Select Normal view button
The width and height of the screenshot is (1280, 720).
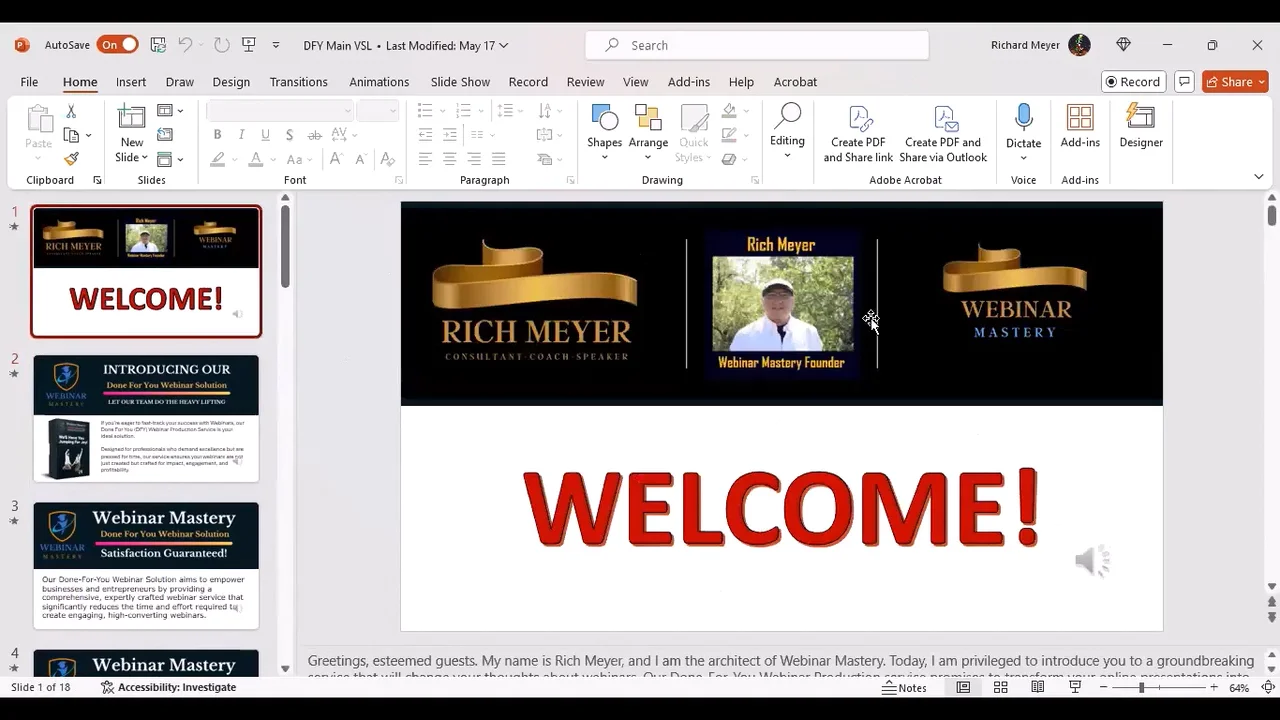[963, 688]
